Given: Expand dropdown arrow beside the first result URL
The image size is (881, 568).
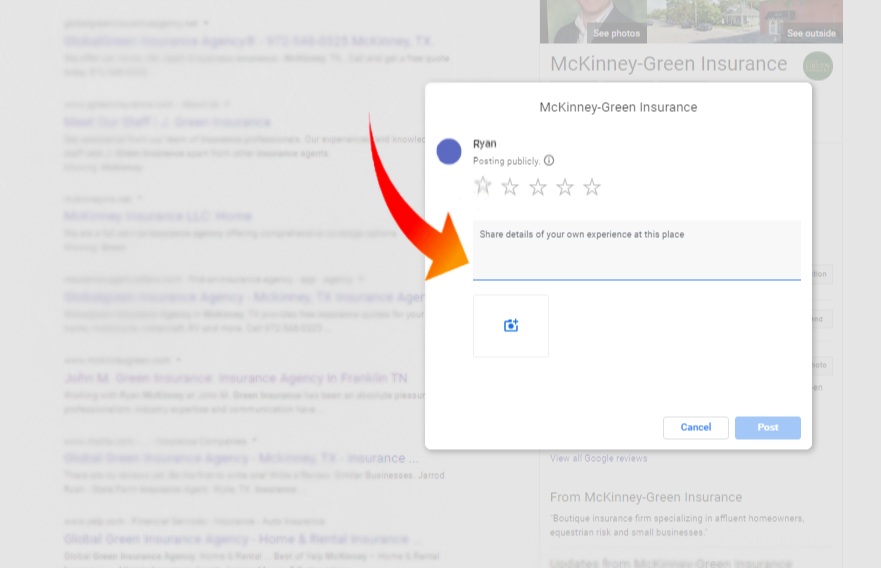Looking at the screenshot, I should 206,22.
